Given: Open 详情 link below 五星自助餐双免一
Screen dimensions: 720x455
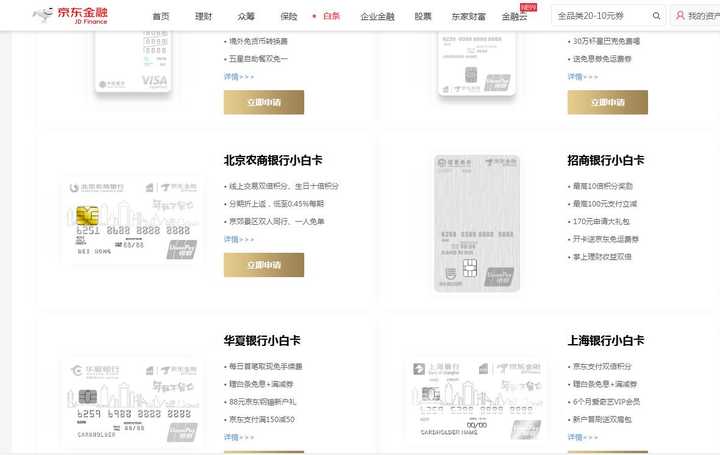Looking at the screenshot, I should coord(239,77).
